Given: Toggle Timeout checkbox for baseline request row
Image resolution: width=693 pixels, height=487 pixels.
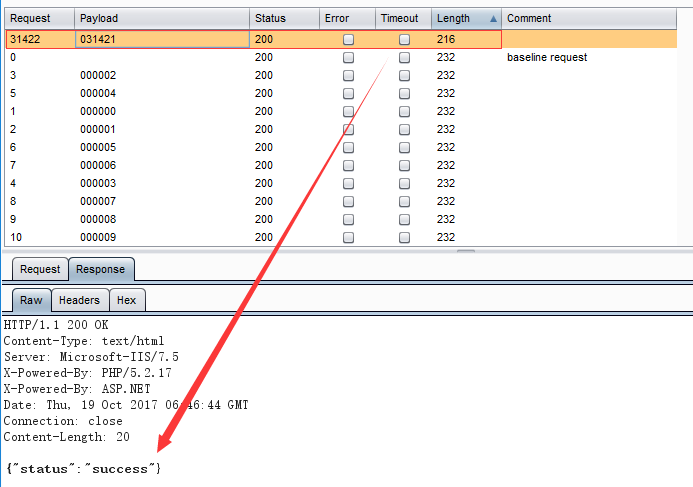Looking at the screenshot, I should point(404,57).
